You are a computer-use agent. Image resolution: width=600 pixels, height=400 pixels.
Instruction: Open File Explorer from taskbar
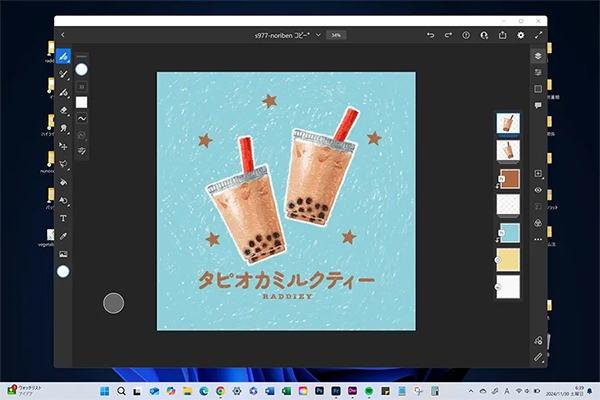pyautogui.click(x=187, y=391)
